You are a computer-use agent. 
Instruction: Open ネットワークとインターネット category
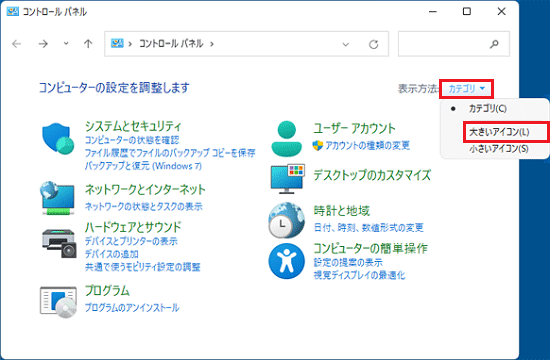pos(145,190)
